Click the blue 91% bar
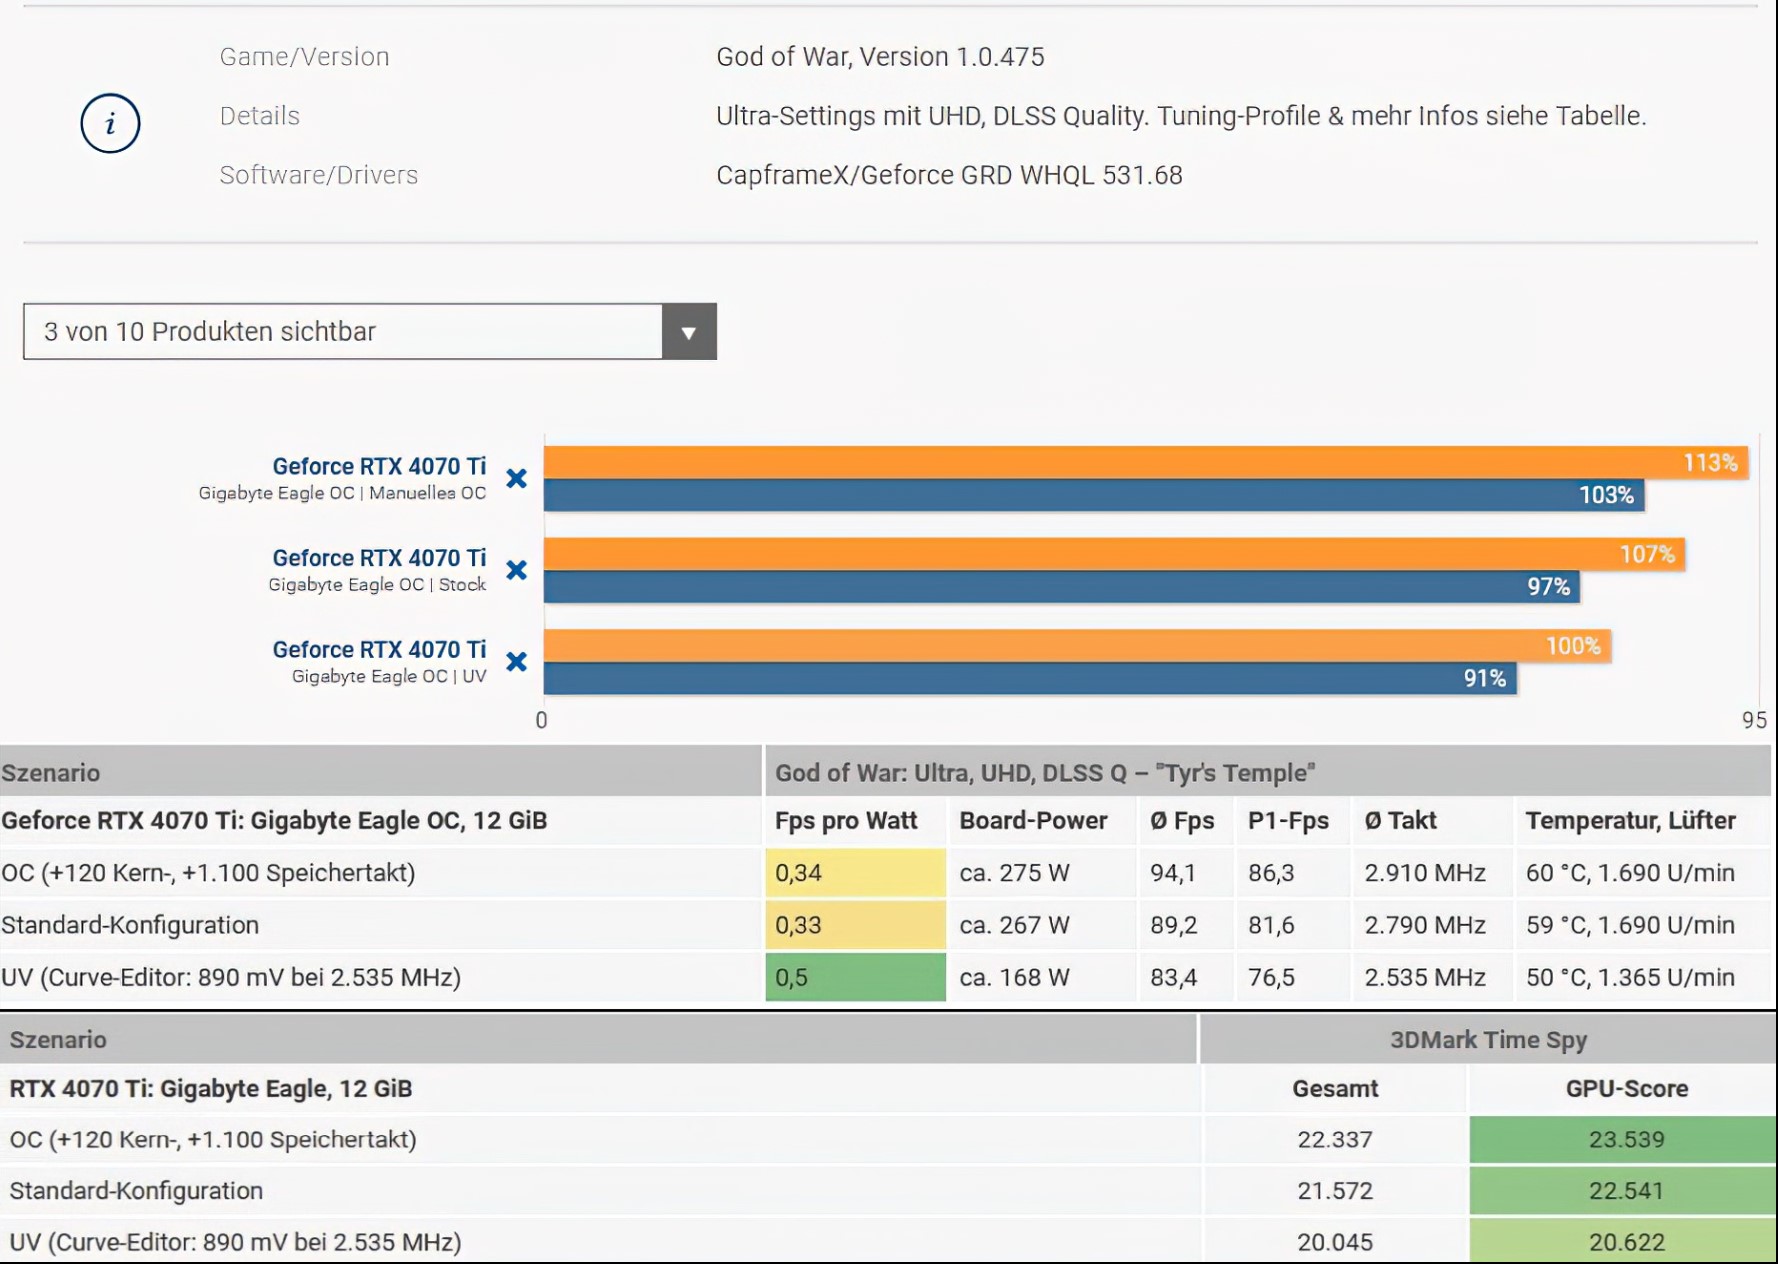 [x=1030, y=678]
